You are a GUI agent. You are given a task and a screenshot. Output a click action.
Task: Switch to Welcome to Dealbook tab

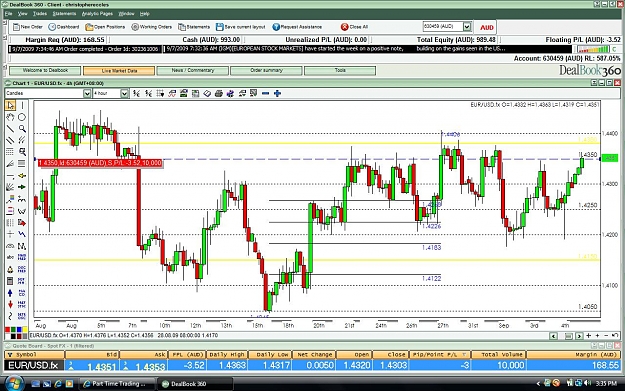pos(45,71)
